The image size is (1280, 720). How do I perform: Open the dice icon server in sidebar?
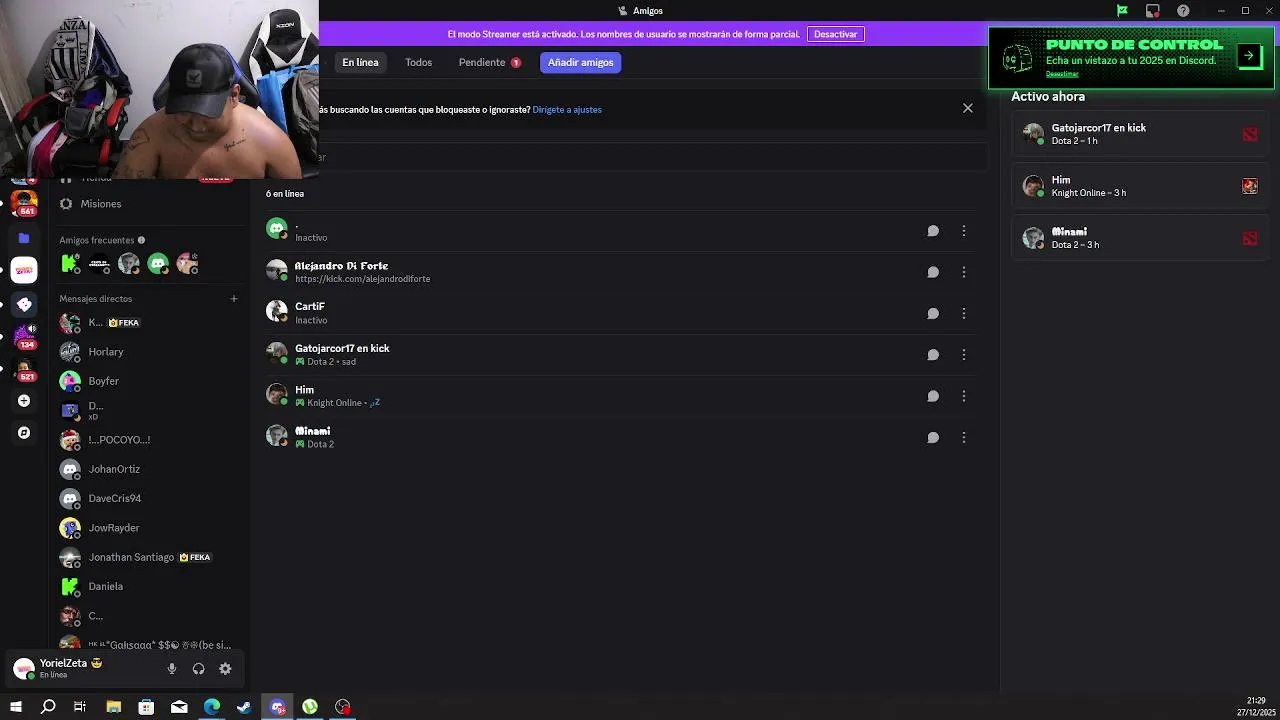coord(24,304)
